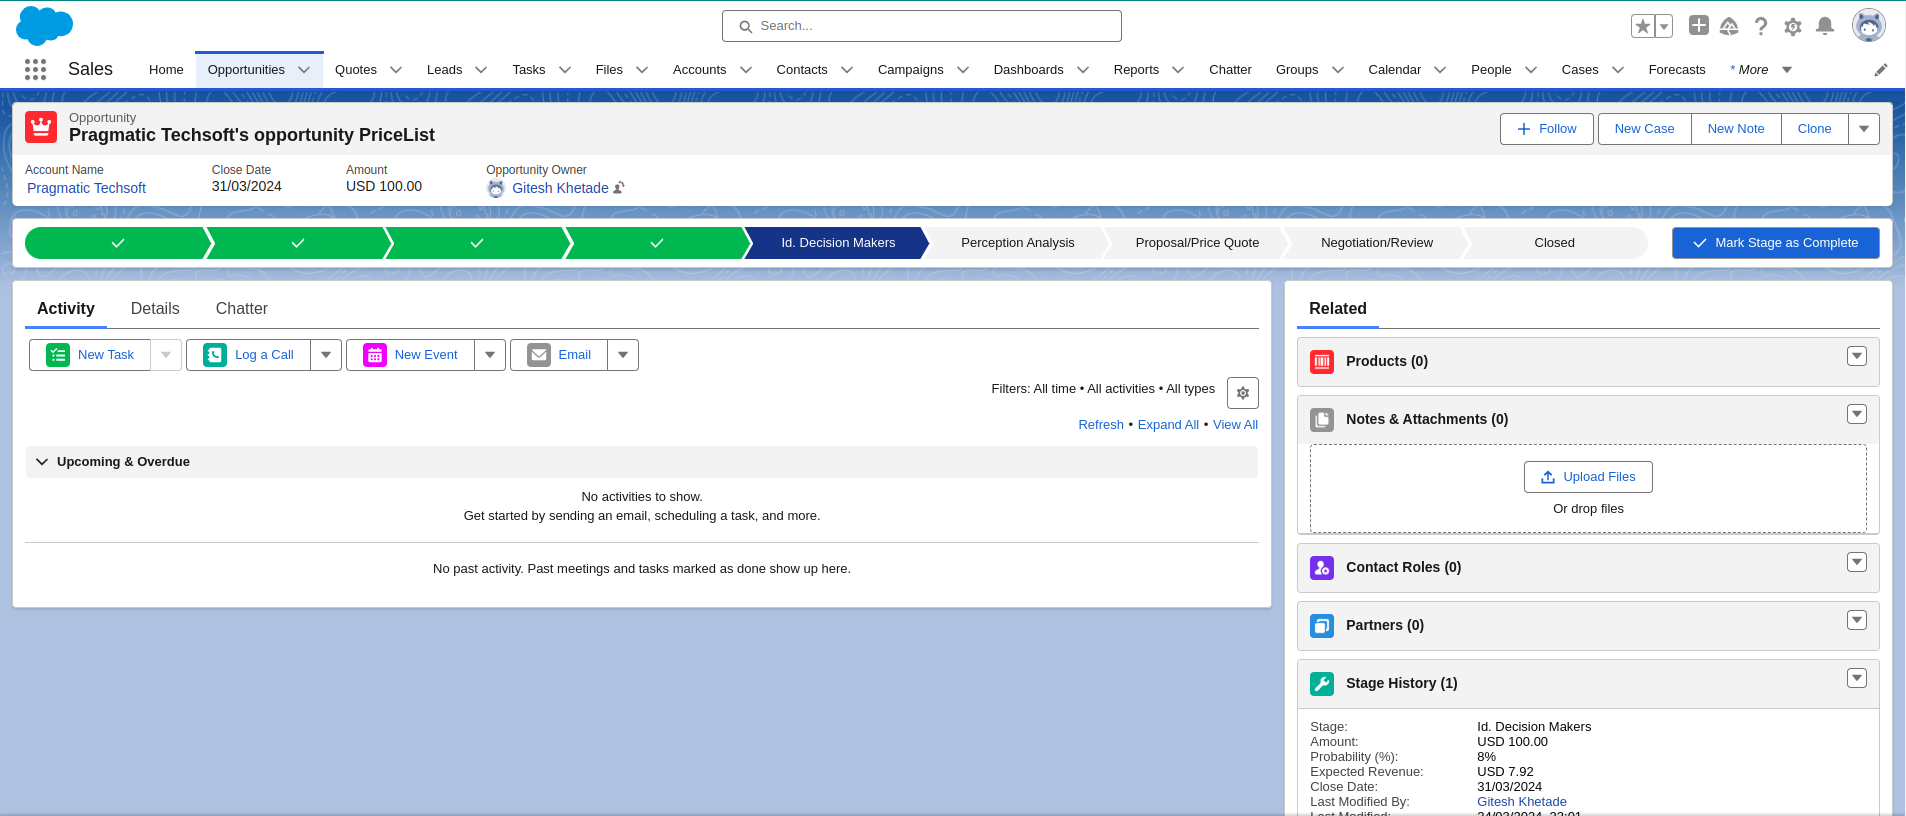Click the View All activities link

point(1235,425)
